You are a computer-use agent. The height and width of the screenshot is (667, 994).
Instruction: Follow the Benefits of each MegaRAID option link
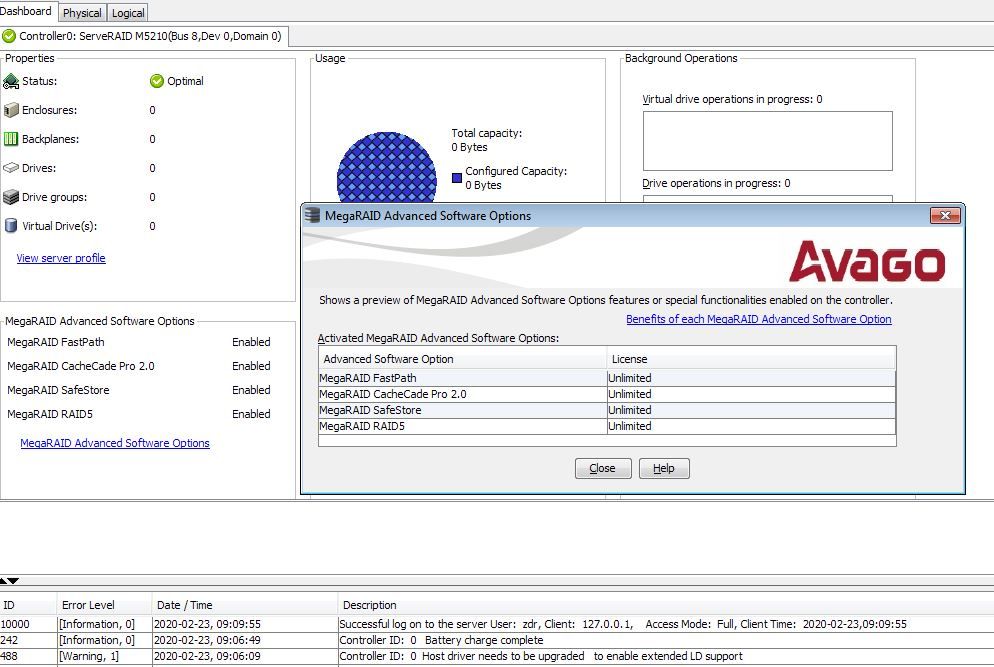tap(758, 319)
